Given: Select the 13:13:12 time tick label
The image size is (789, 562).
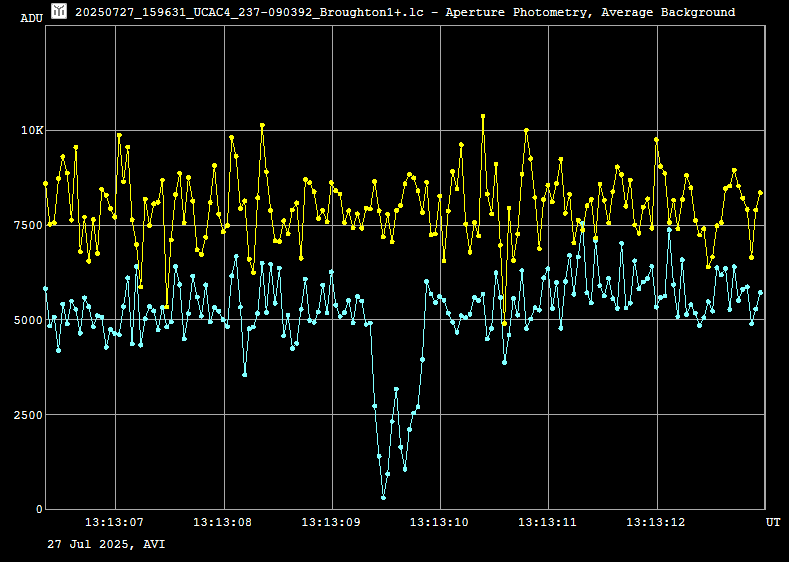Looking at the screenshot, I should 656,522.
